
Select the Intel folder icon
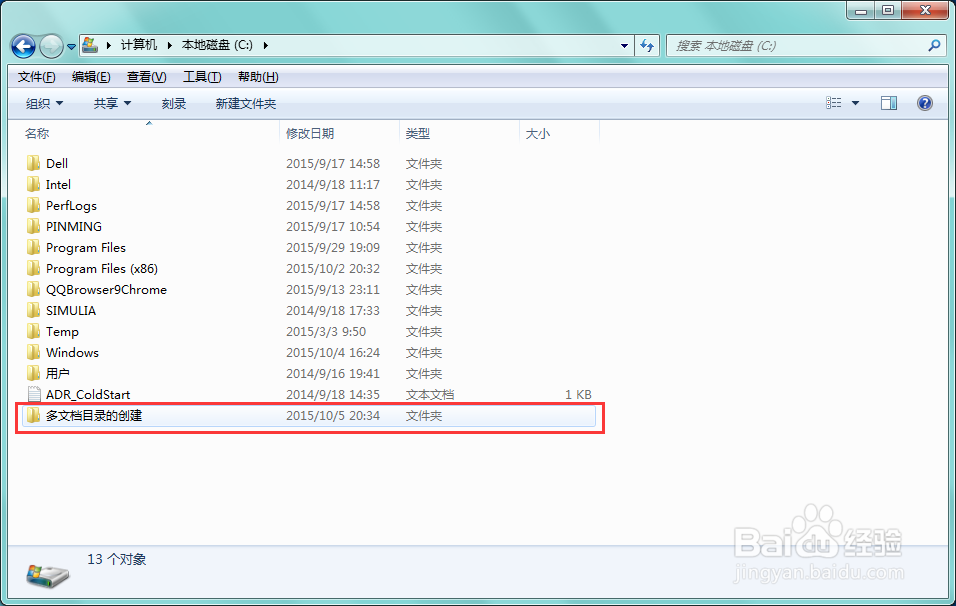click(x=34, y=184)
